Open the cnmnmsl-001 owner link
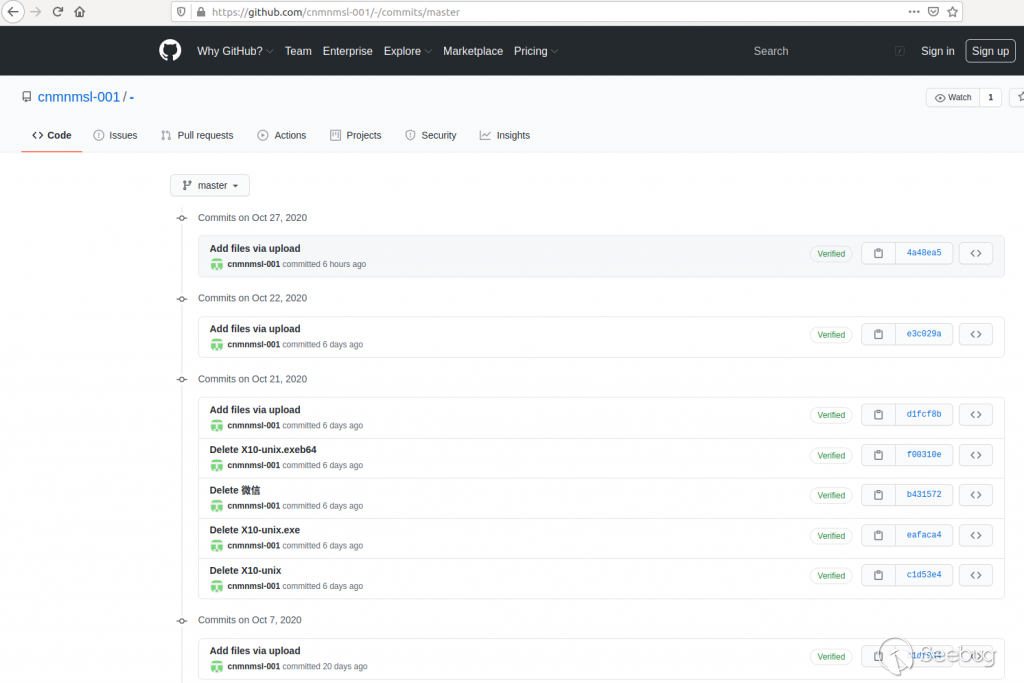This screenshot has height=683, width=1024. 78,97
